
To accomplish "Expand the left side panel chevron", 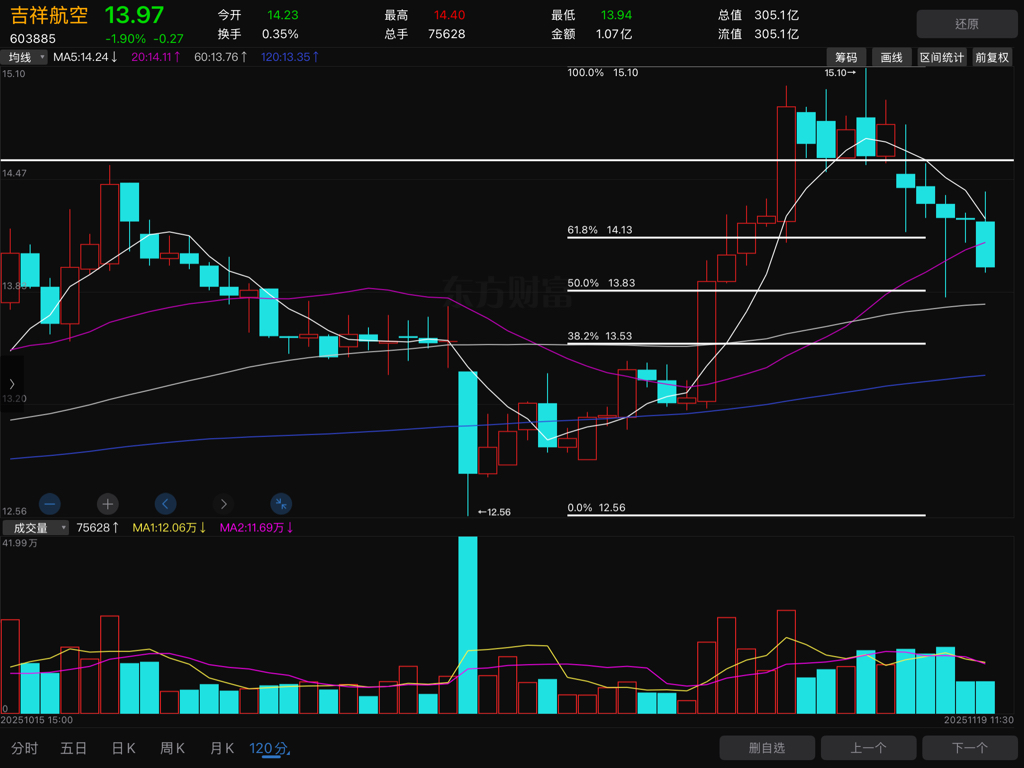I will [x=12, y=384].
